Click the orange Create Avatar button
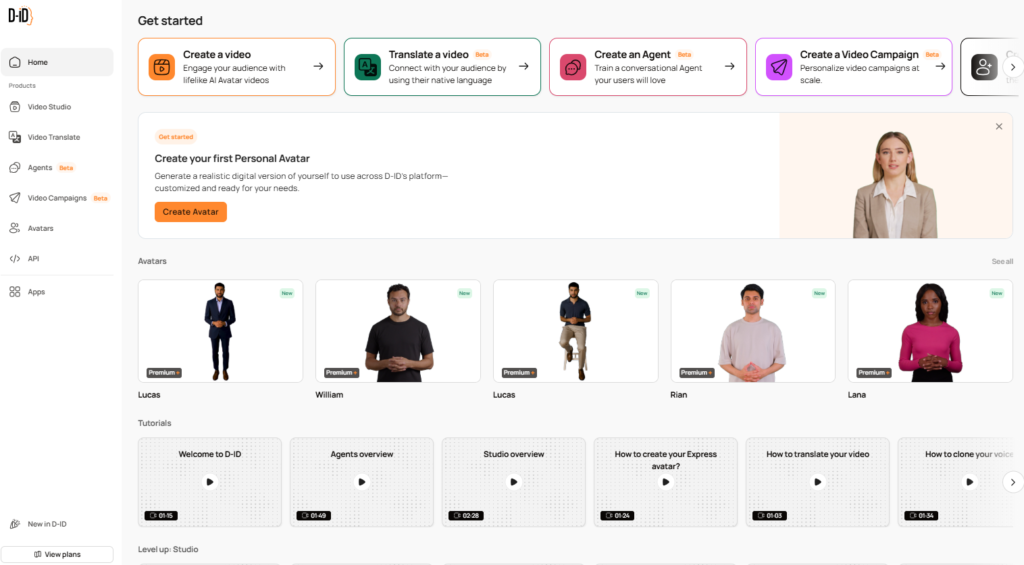This screenshot has height=565, width=1024. (191, 212)
